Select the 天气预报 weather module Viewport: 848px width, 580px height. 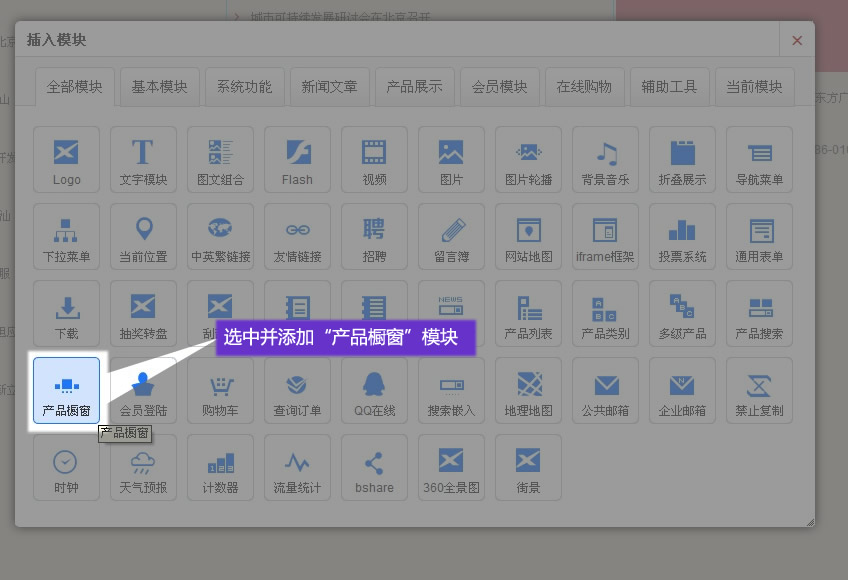click(x=143, y=467)
